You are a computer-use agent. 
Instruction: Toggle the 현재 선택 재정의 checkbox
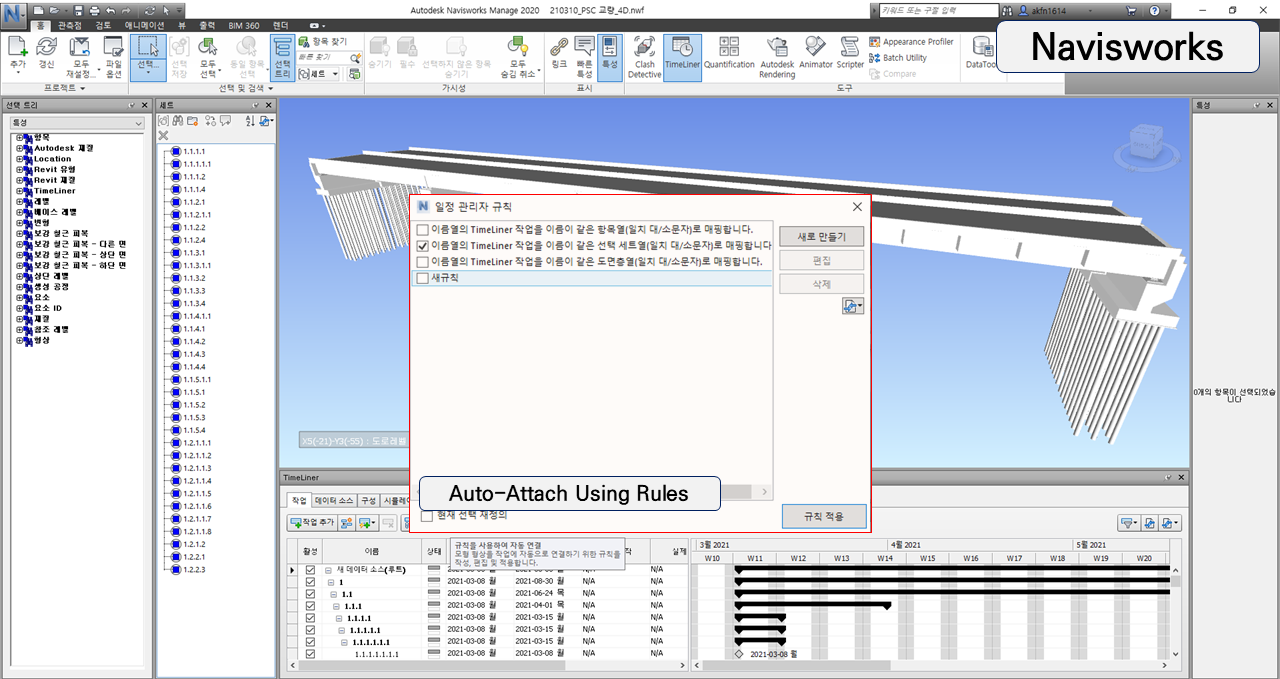(x=428, y=515)
